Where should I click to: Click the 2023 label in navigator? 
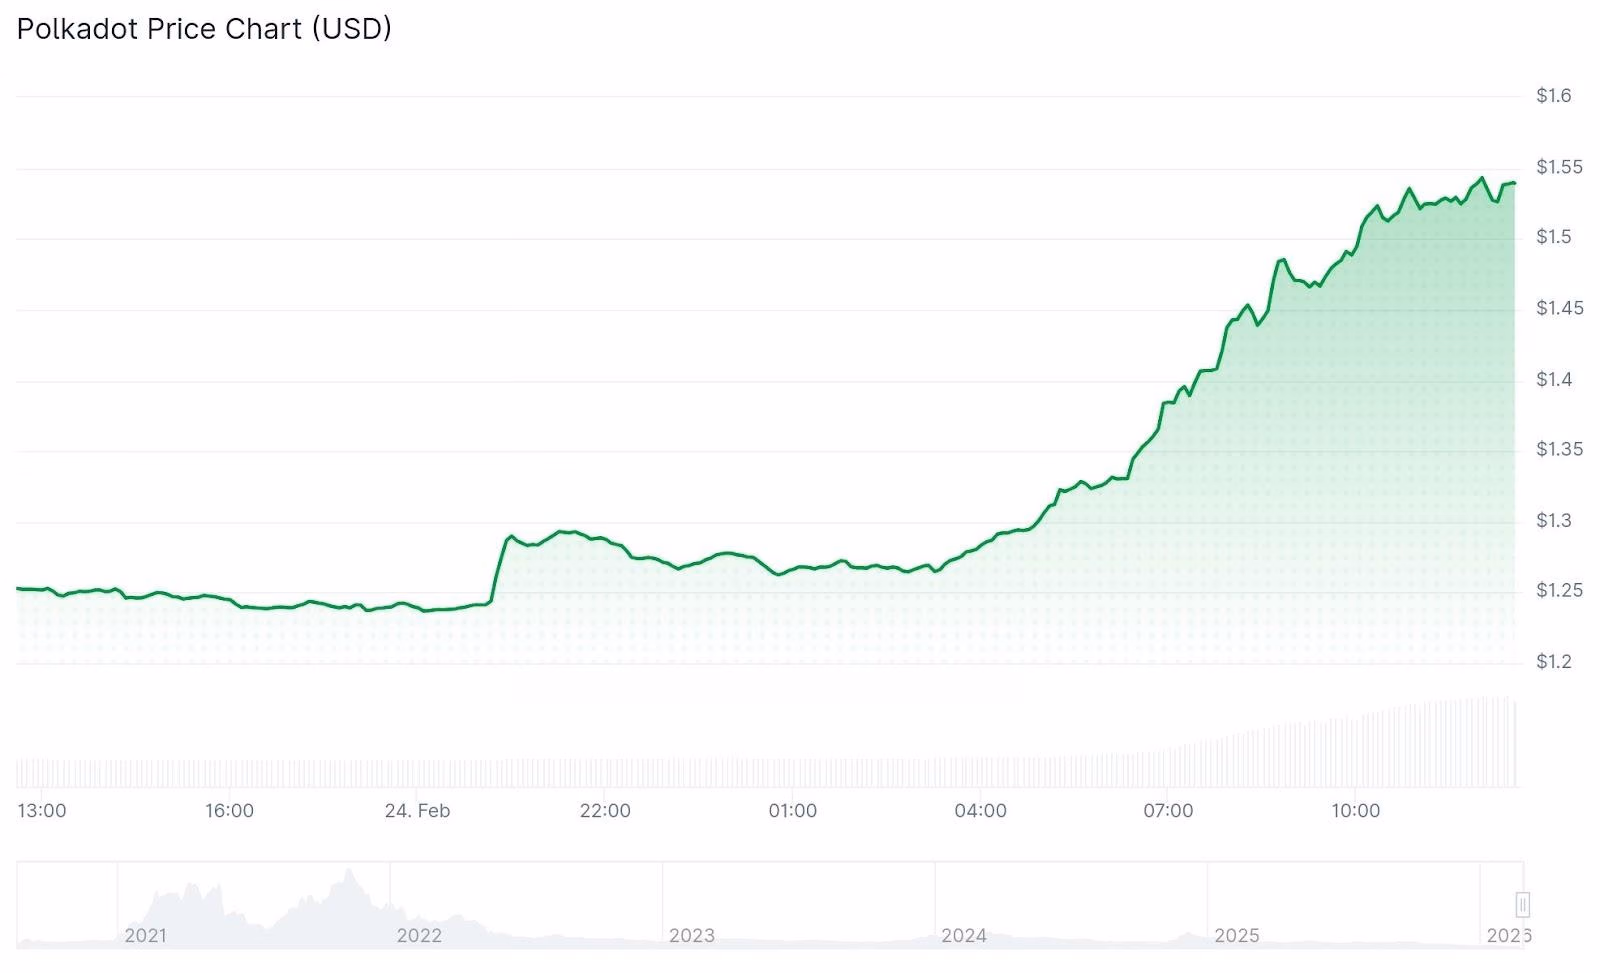point(691,936)
